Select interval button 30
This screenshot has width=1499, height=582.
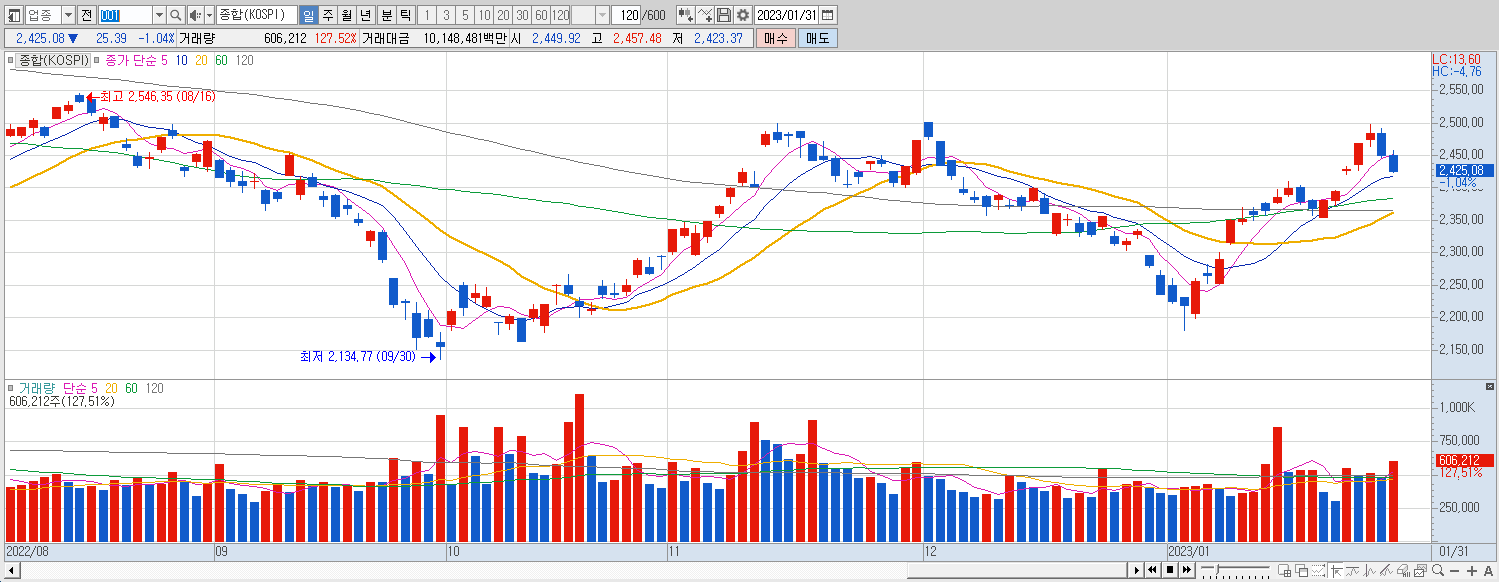[522, 15]
